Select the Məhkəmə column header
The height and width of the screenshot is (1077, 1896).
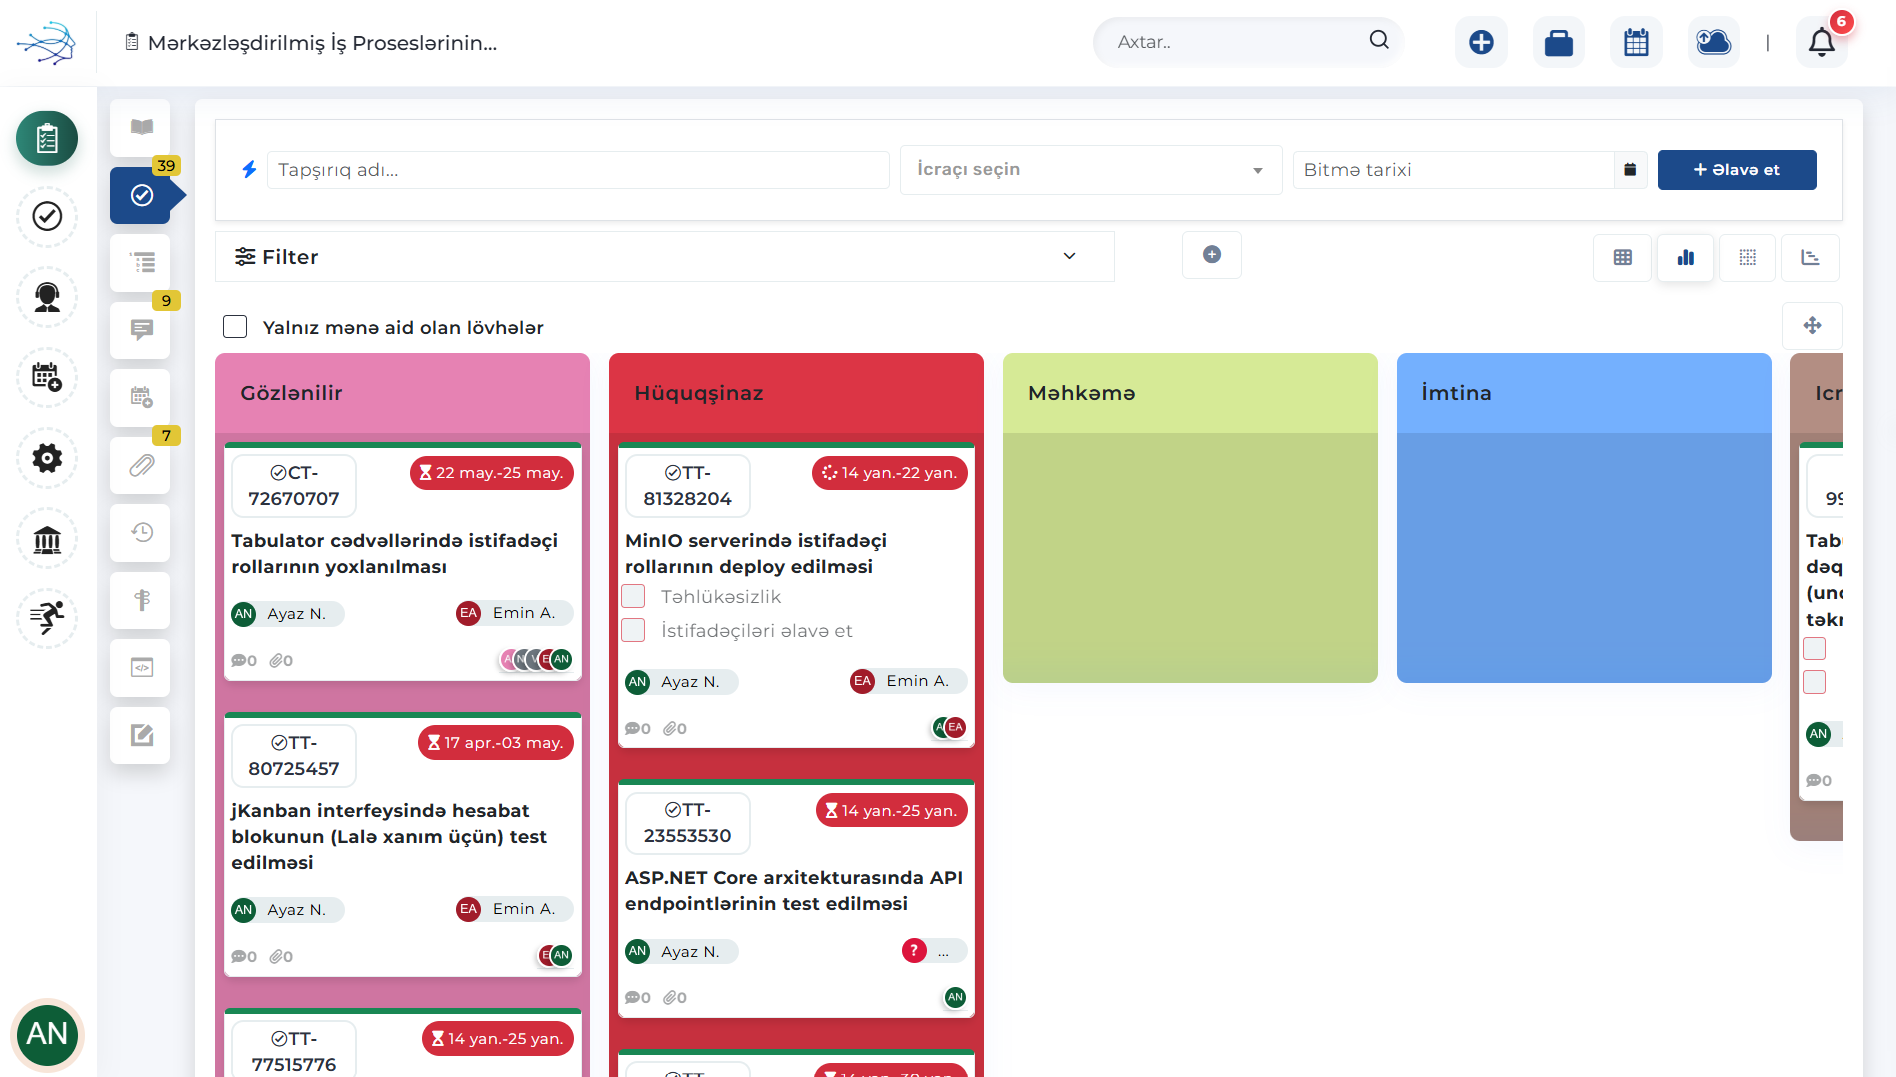(x=1190, y=393)
